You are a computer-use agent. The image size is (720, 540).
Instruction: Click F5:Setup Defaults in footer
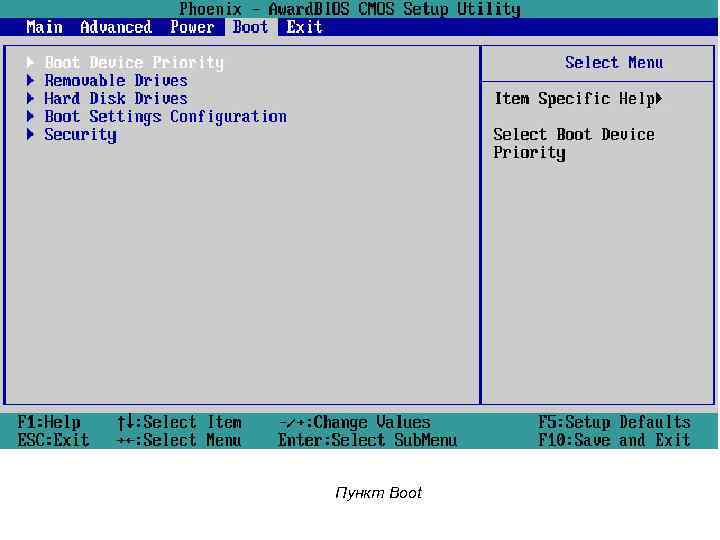[614, 422]
